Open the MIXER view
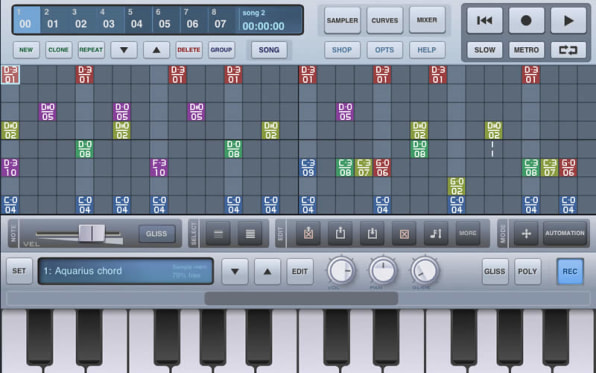Image resolution: width=596 pixels, height=373 pixels. [x=427, y=20]
